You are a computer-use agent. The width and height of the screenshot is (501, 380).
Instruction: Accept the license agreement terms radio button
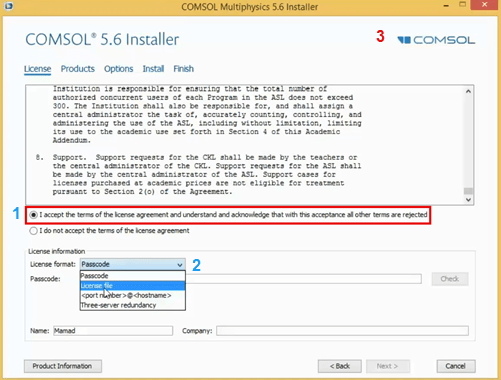(x=33, y=215)
